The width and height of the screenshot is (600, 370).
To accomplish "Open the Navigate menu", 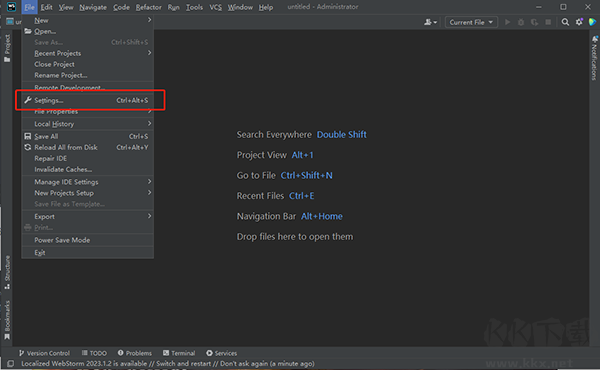I will (93, 7).
